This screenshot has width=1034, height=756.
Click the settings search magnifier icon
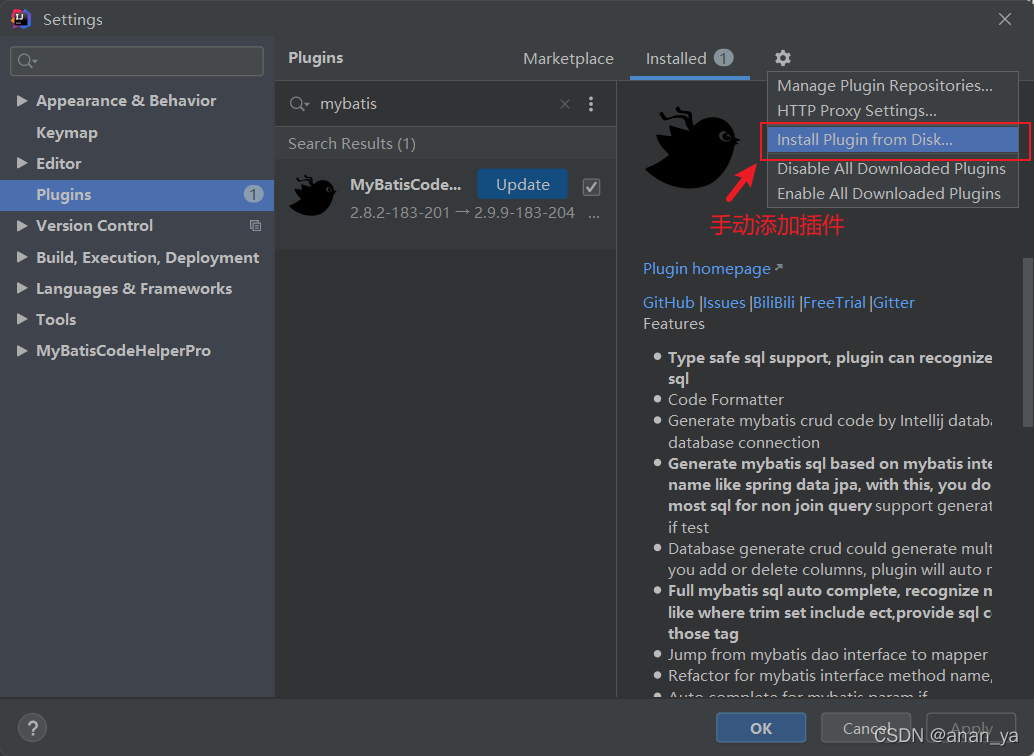point(27,61)
